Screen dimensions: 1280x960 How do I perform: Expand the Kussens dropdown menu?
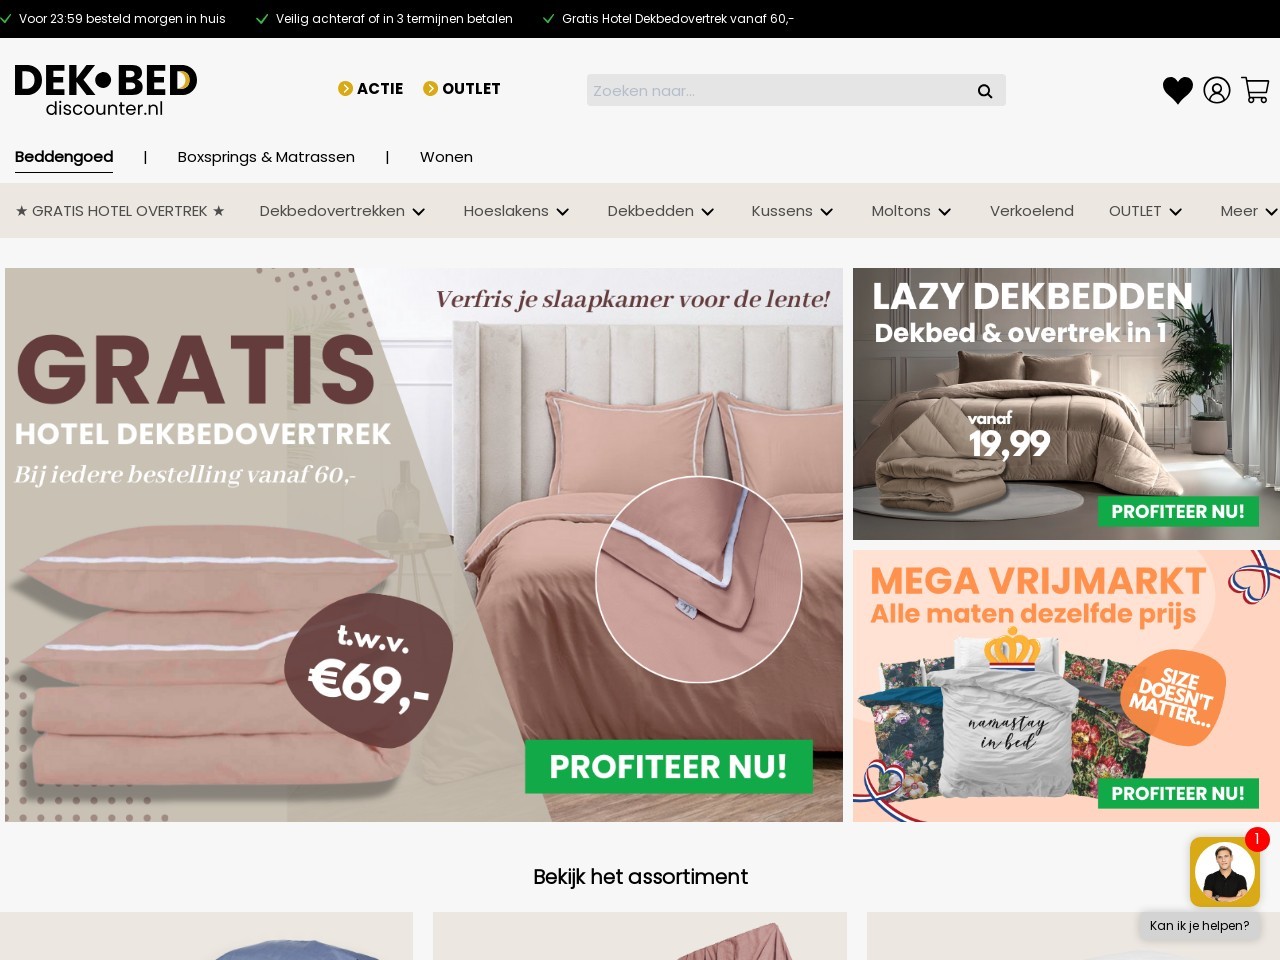(x=793, y=211)
